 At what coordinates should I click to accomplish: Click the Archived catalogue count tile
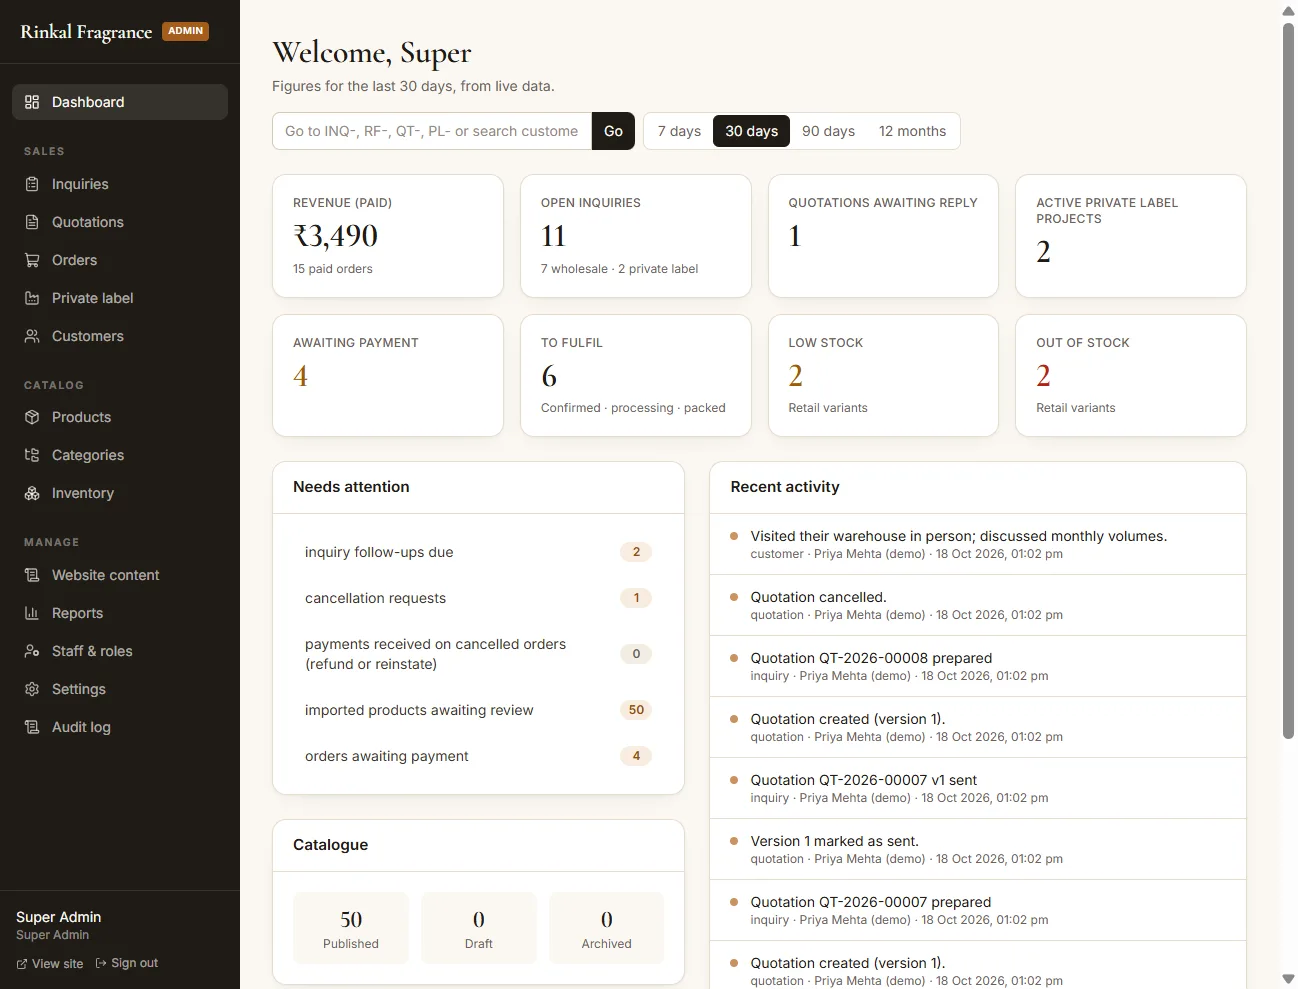click(x=607, y=928)
